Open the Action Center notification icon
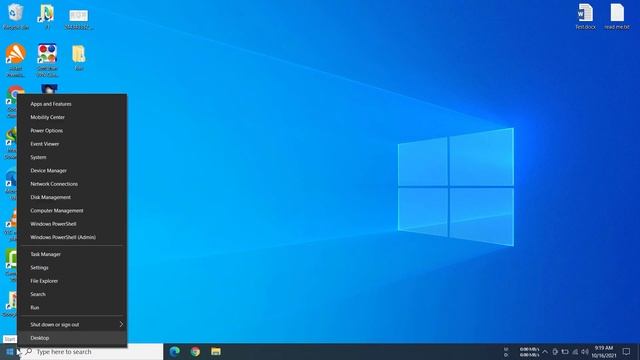Screen dimensions: 640x360 pos(627,351)
